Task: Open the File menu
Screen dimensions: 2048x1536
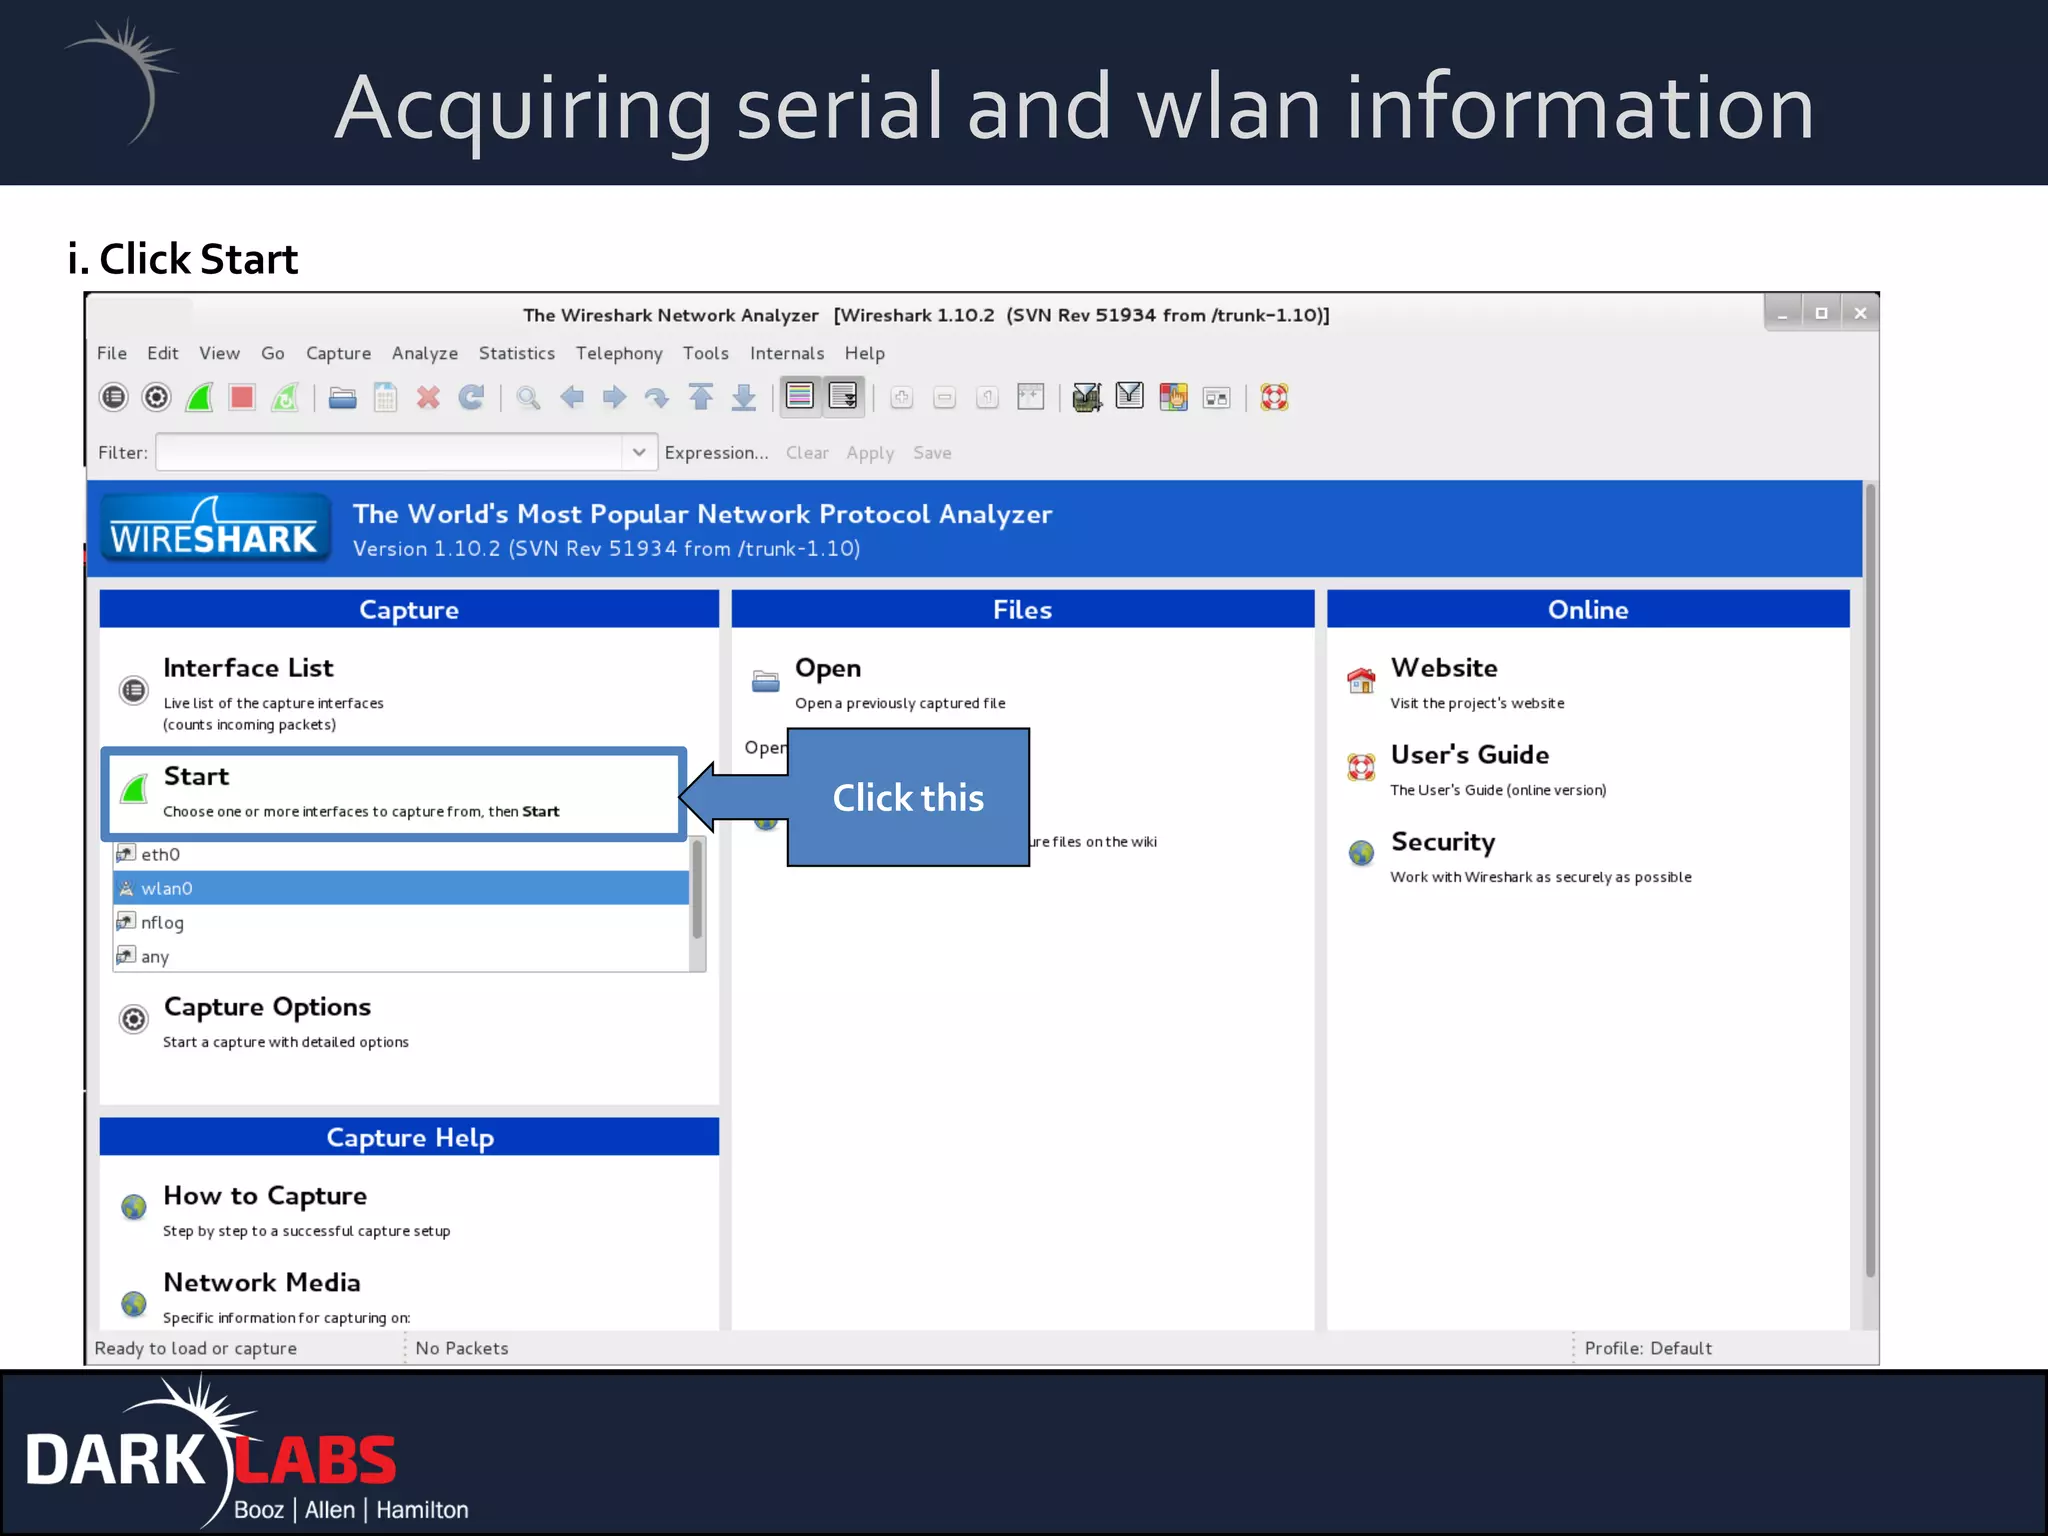Action: point(112,353)
